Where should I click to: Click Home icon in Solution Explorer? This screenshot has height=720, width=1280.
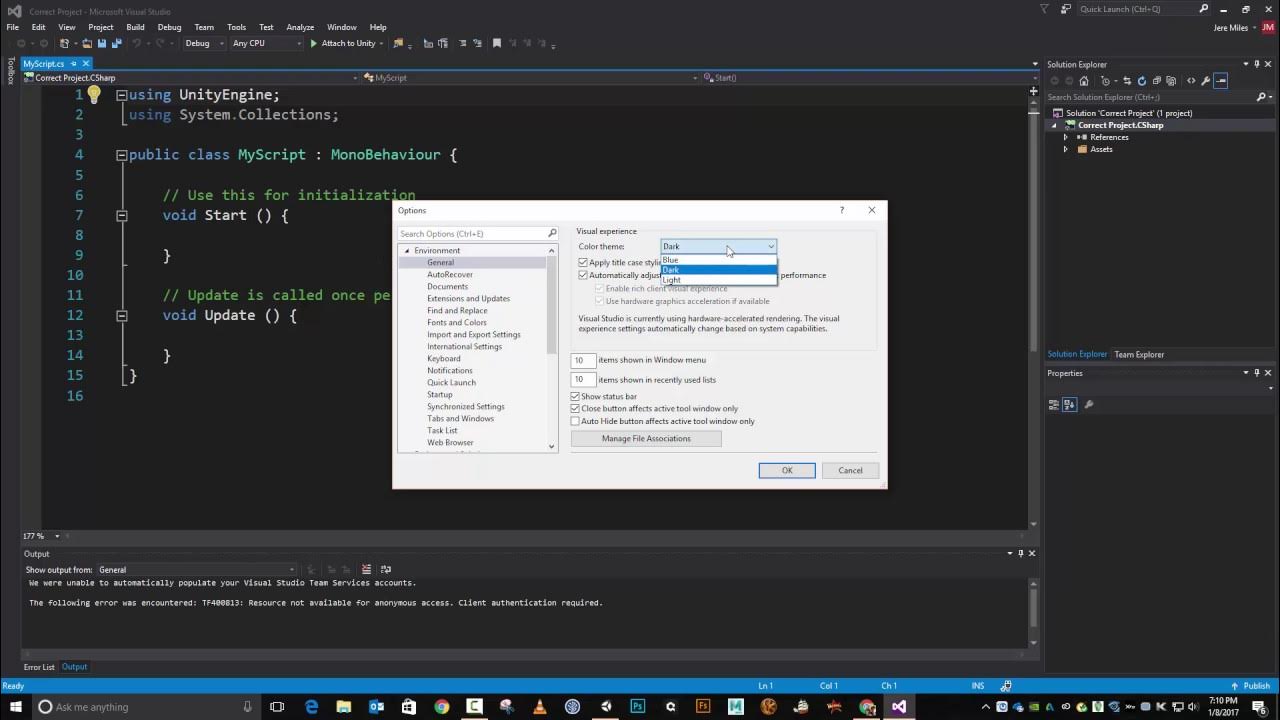[1083, 81]
